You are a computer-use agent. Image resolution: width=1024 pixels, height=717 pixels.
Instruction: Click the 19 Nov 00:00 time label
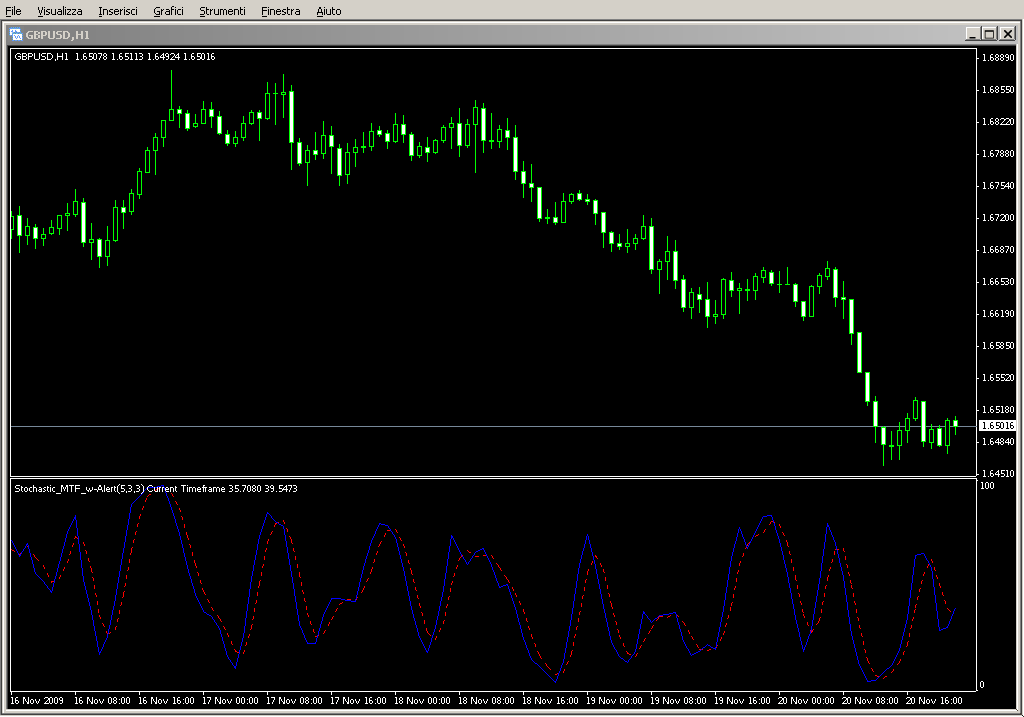click(x=614, y=701)
